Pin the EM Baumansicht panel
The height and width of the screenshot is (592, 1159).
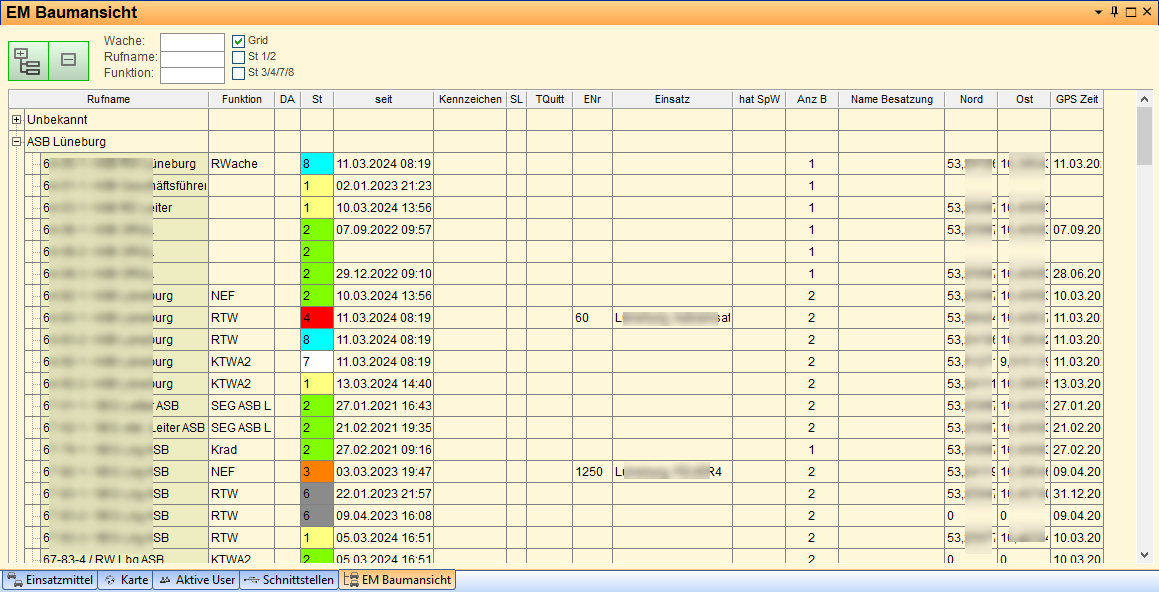tap(1114, 12)
